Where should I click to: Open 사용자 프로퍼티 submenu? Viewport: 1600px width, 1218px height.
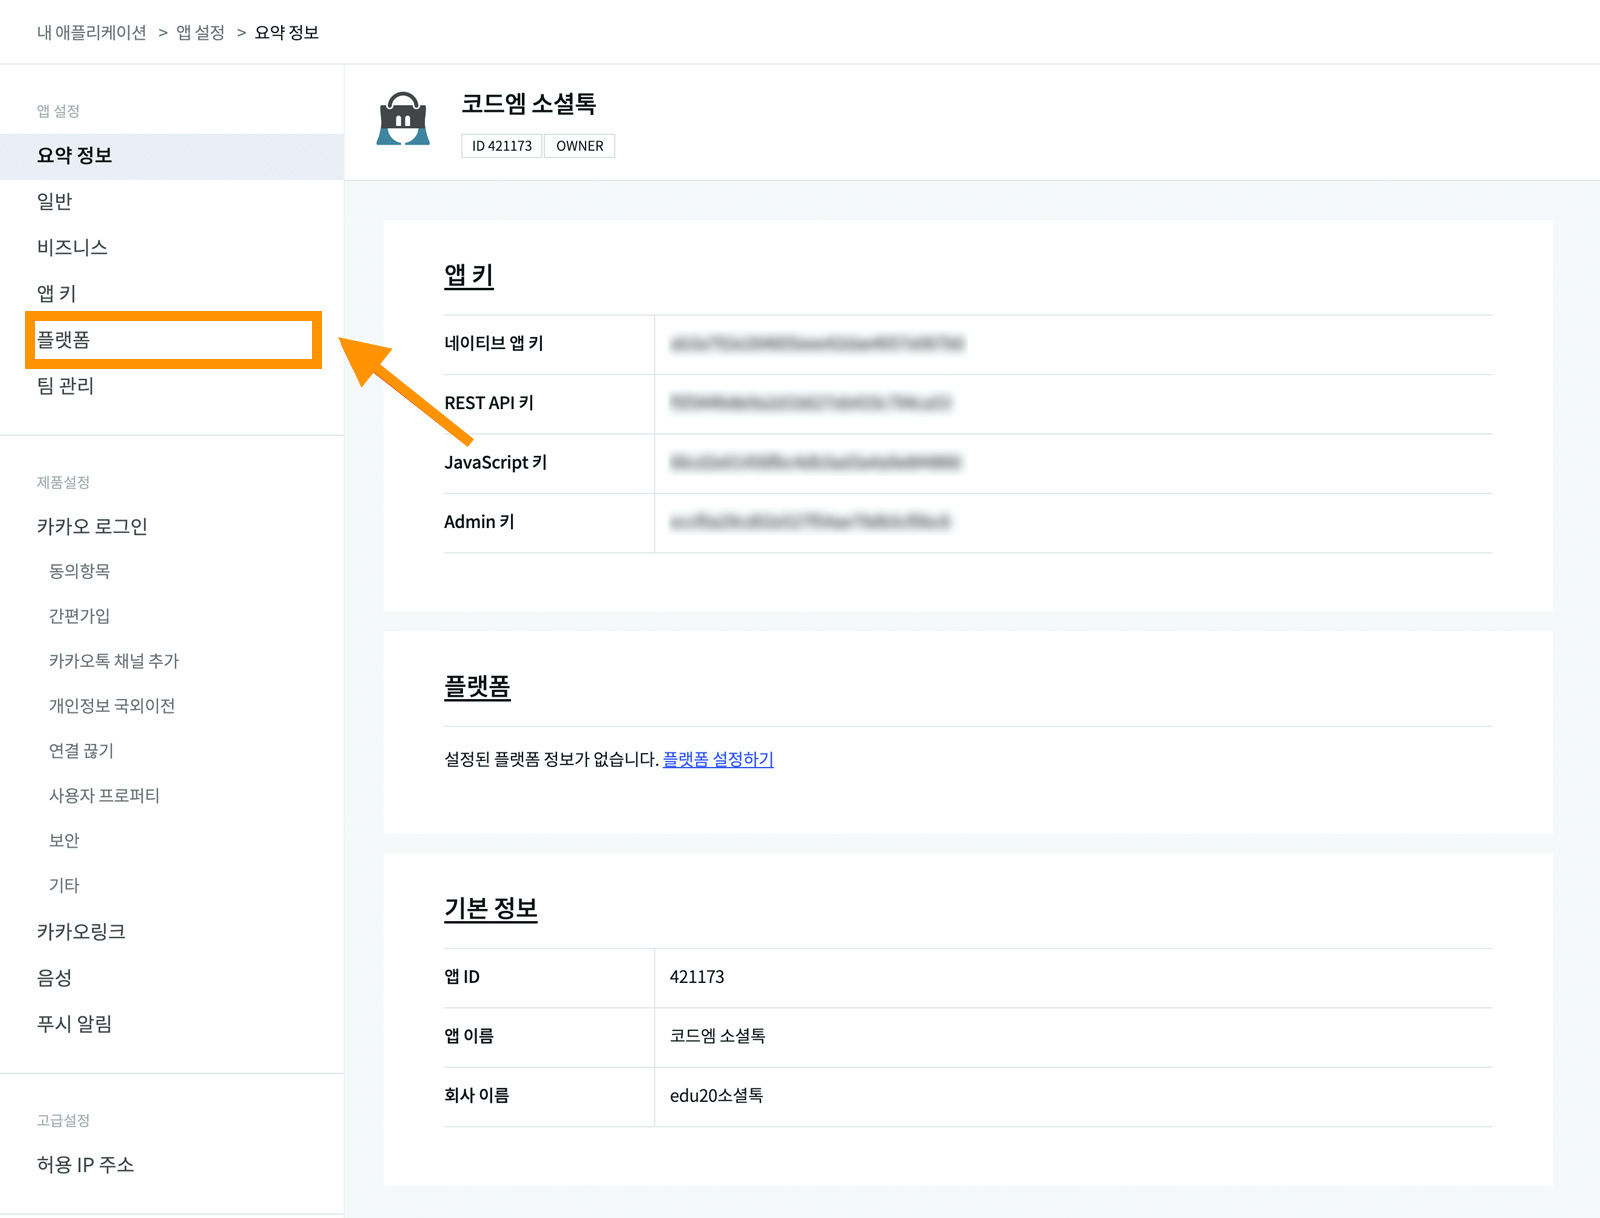coord(104,796)
